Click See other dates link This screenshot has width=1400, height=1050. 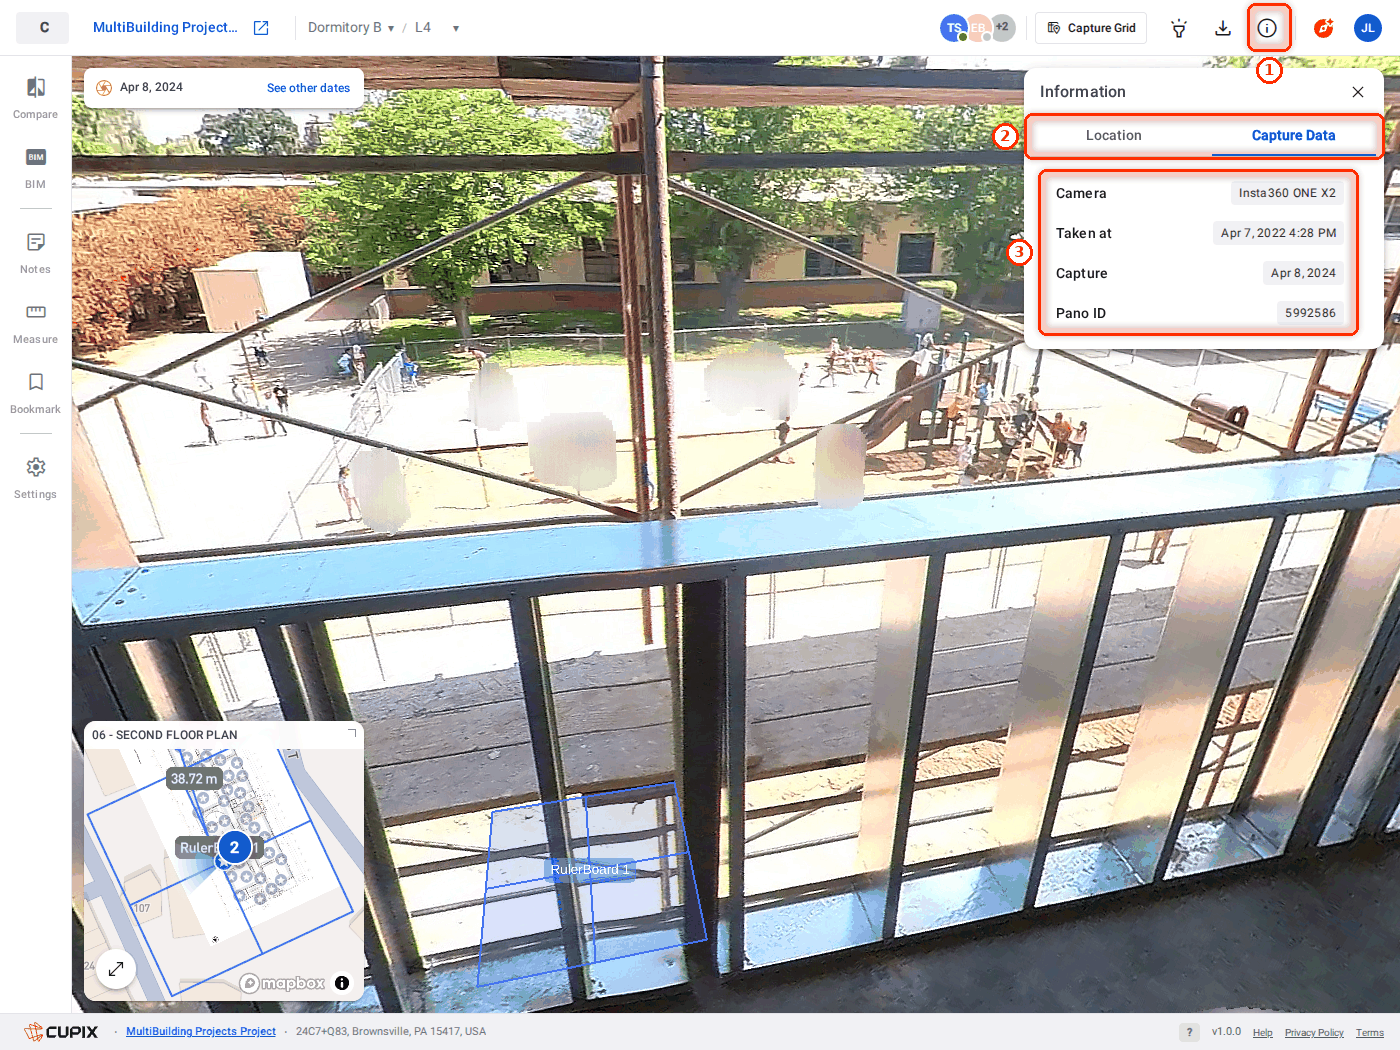[308, 88]
